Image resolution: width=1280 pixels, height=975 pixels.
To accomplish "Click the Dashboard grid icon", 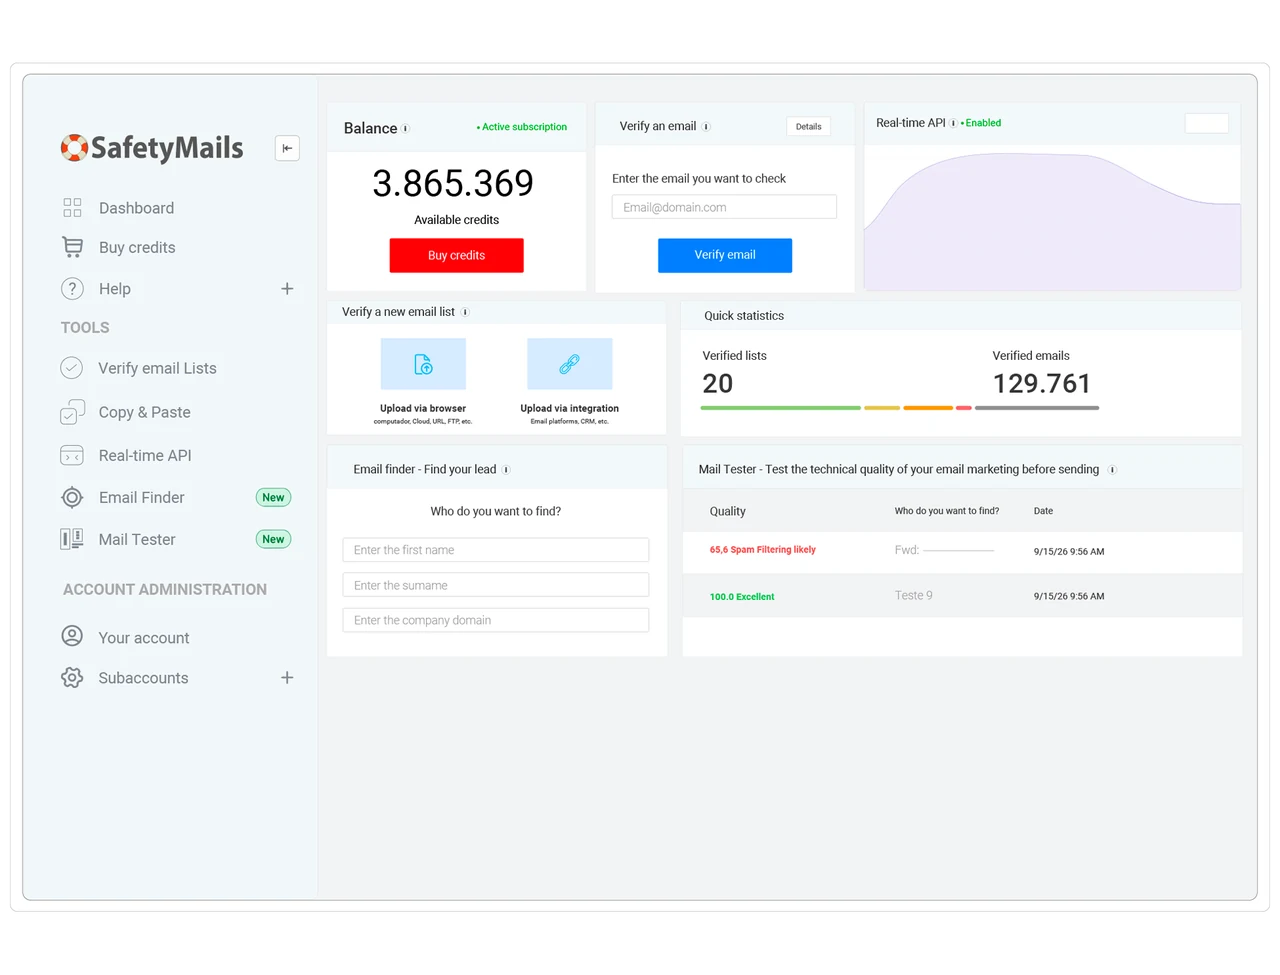I will [72, 208].
